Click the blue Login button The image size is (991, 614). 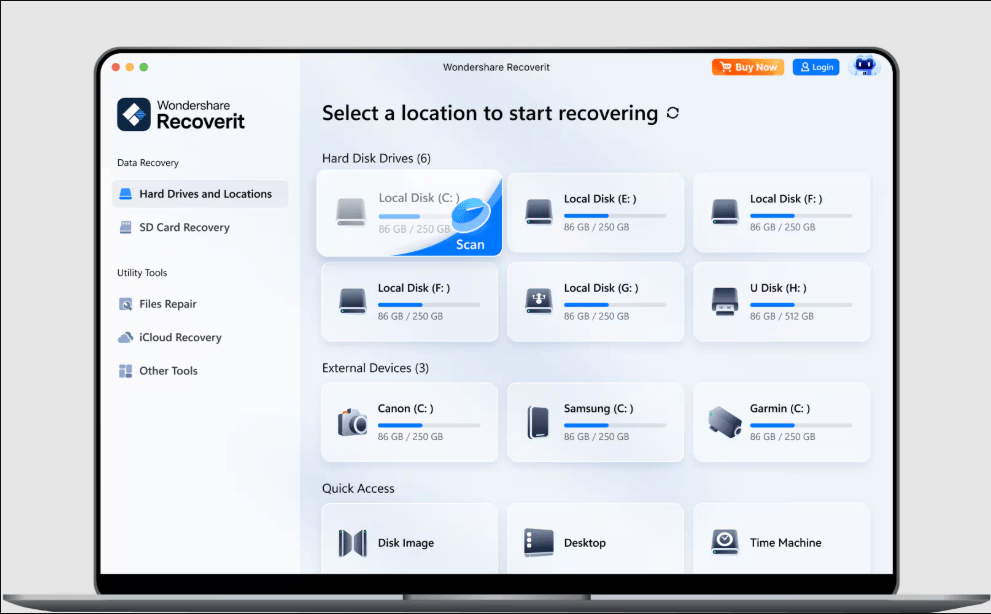[816, 67]
